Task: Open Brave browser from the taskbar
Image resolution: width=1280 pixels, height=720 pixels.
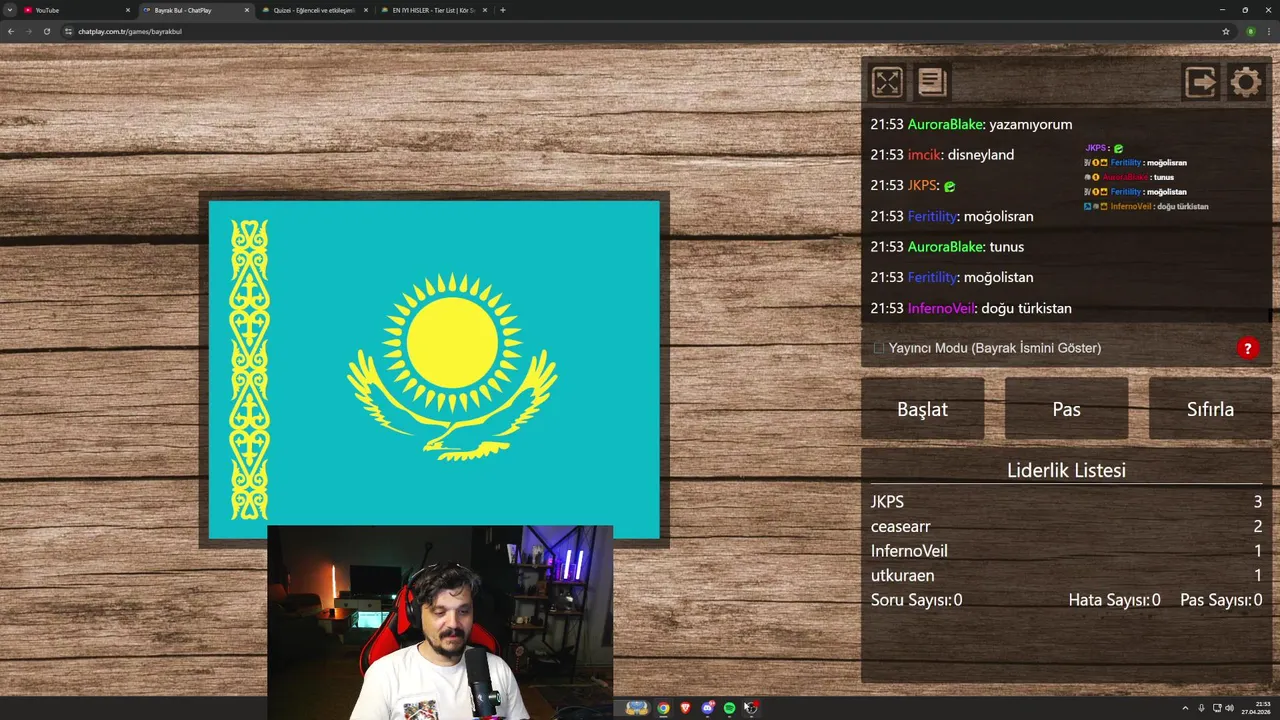Action: coord(685,708)
